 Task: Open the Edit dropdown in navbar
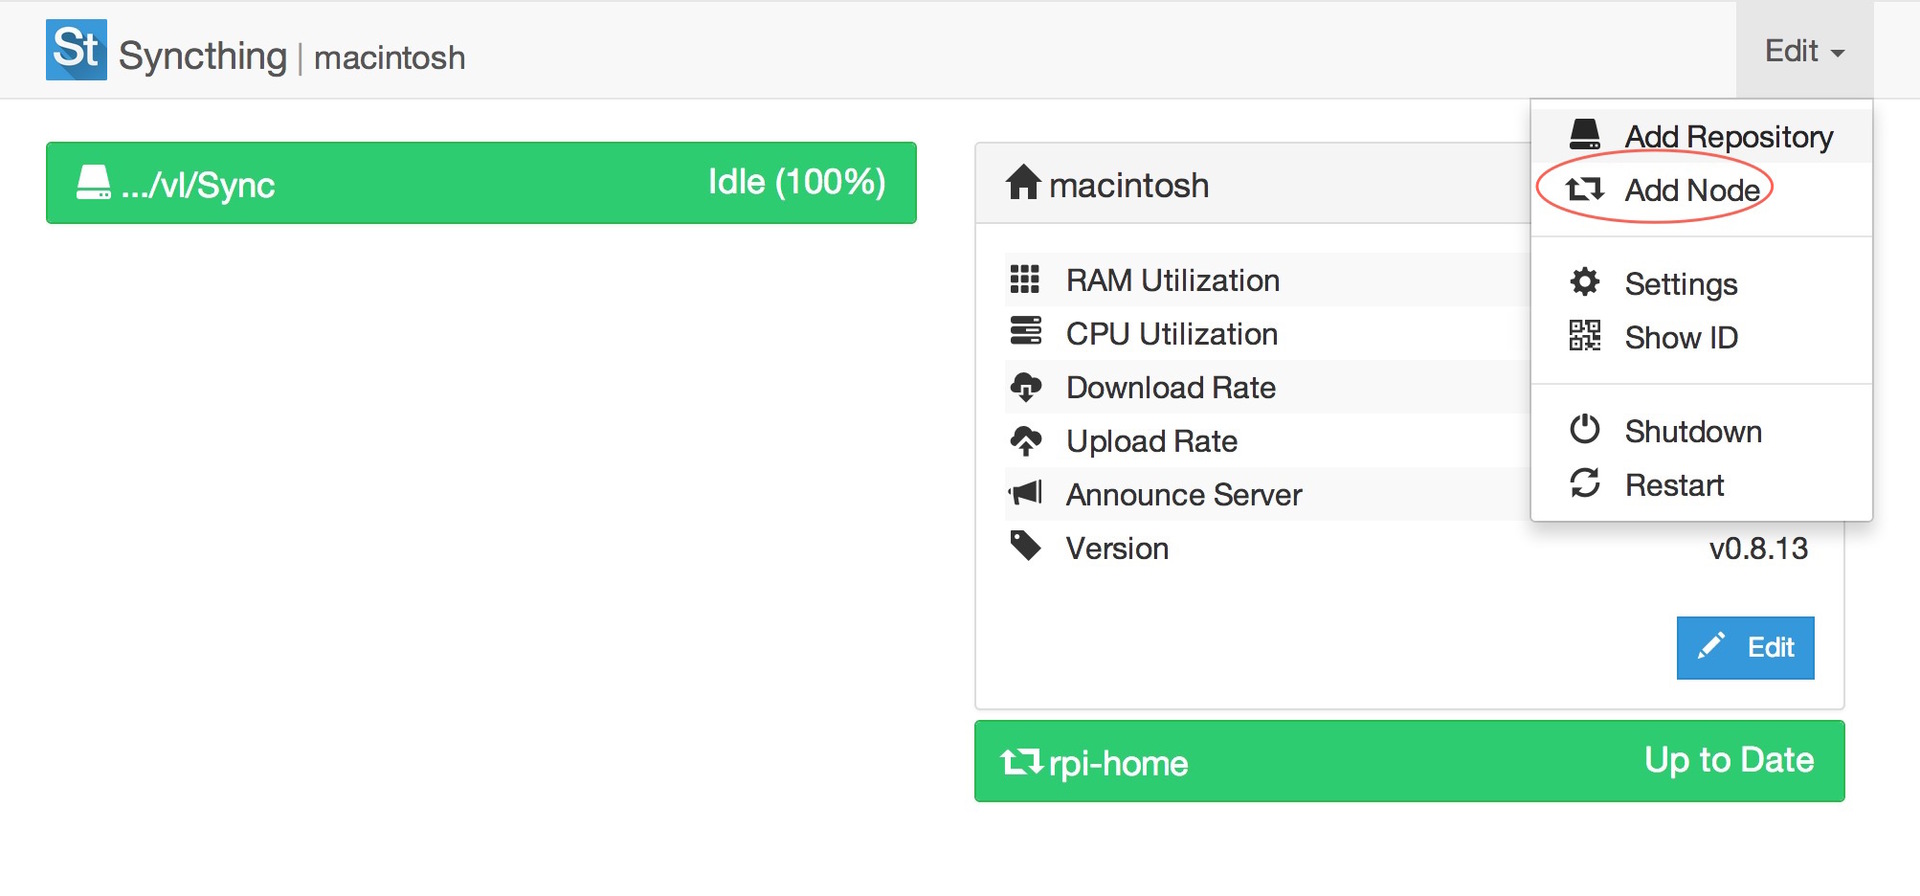1804,50
